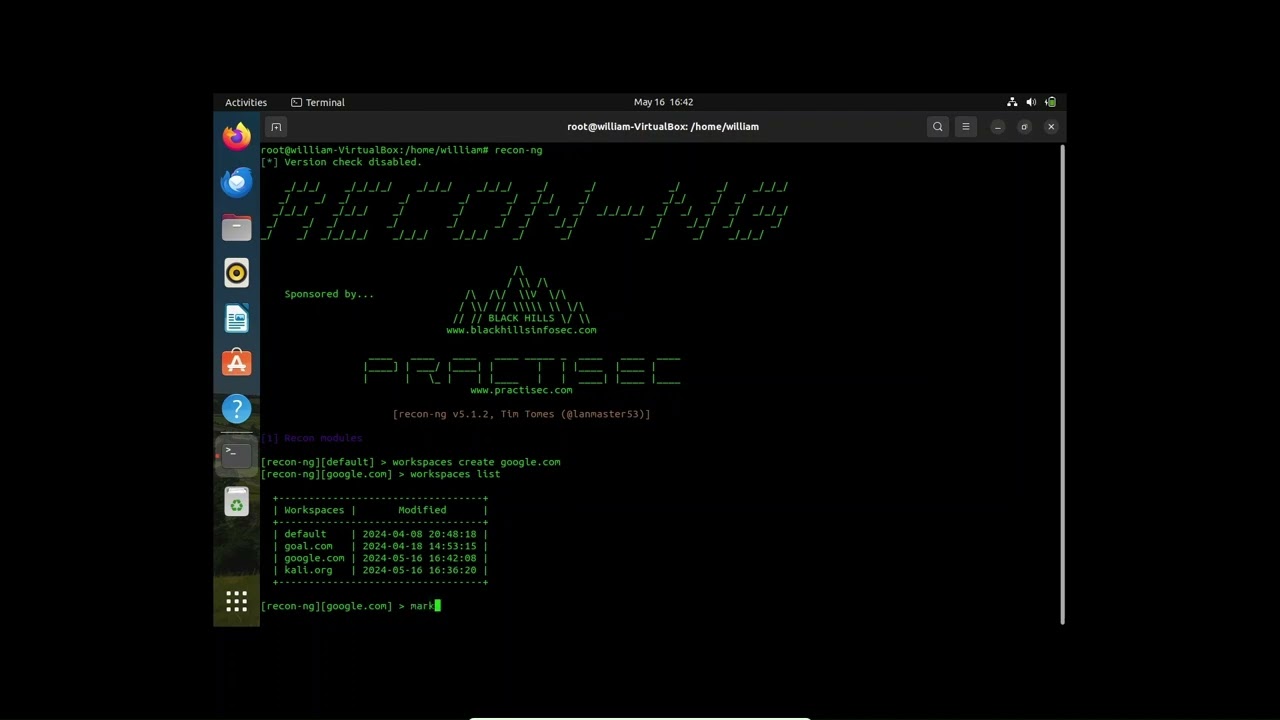This screenshot has height=720, width=1280.
Task: Select the 'goal.com' workspace row
Action: pyautogui.click(x=380, y=546)
